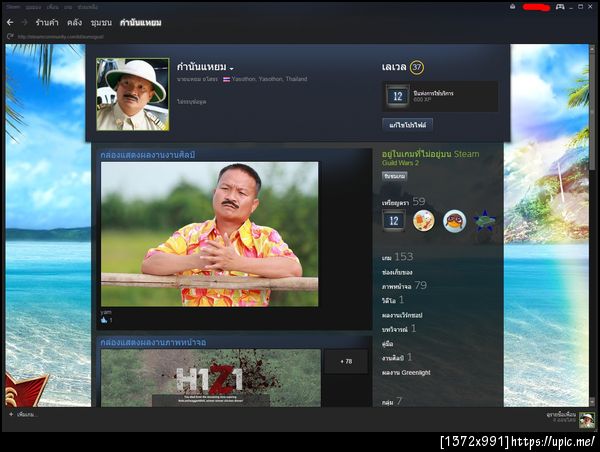Open the videos 1 link

tap(393, 300)
